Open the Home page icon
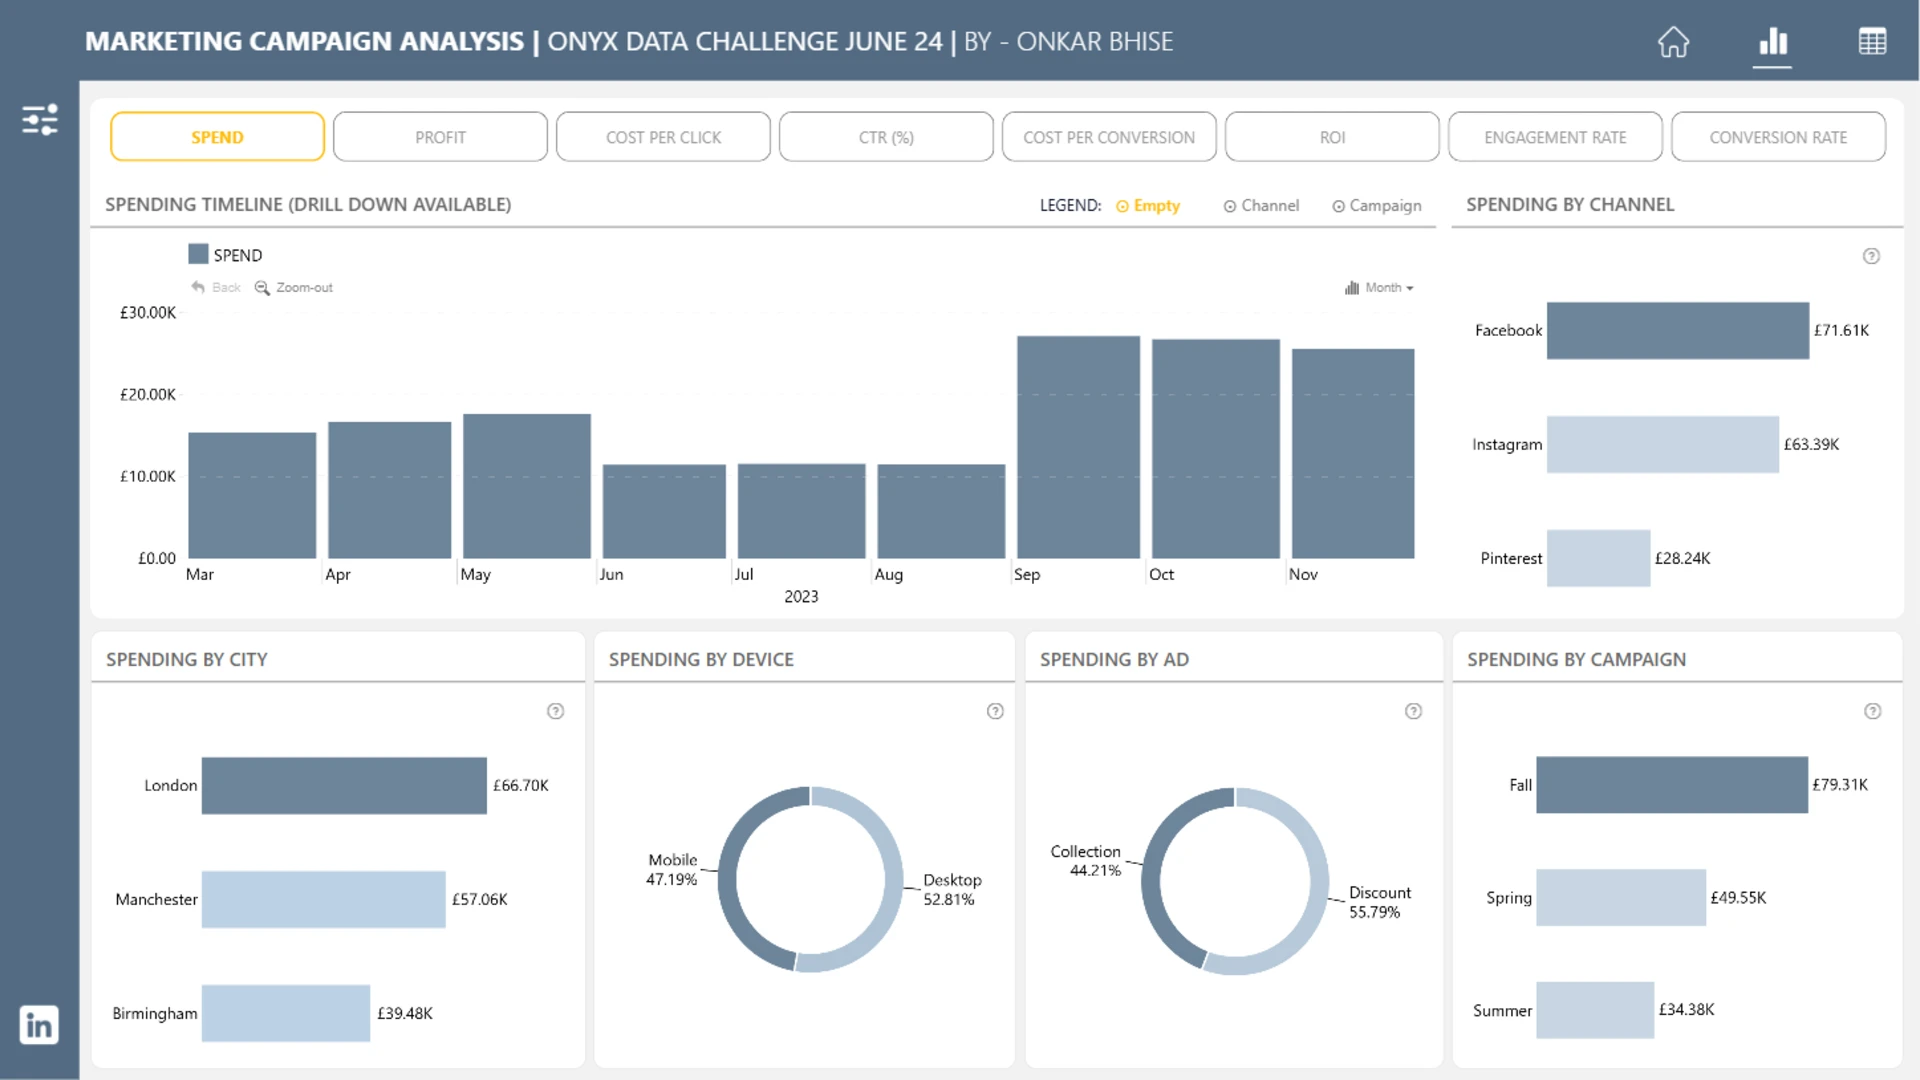This screenshot has height=1080, width=1920. coord(1673,42)
